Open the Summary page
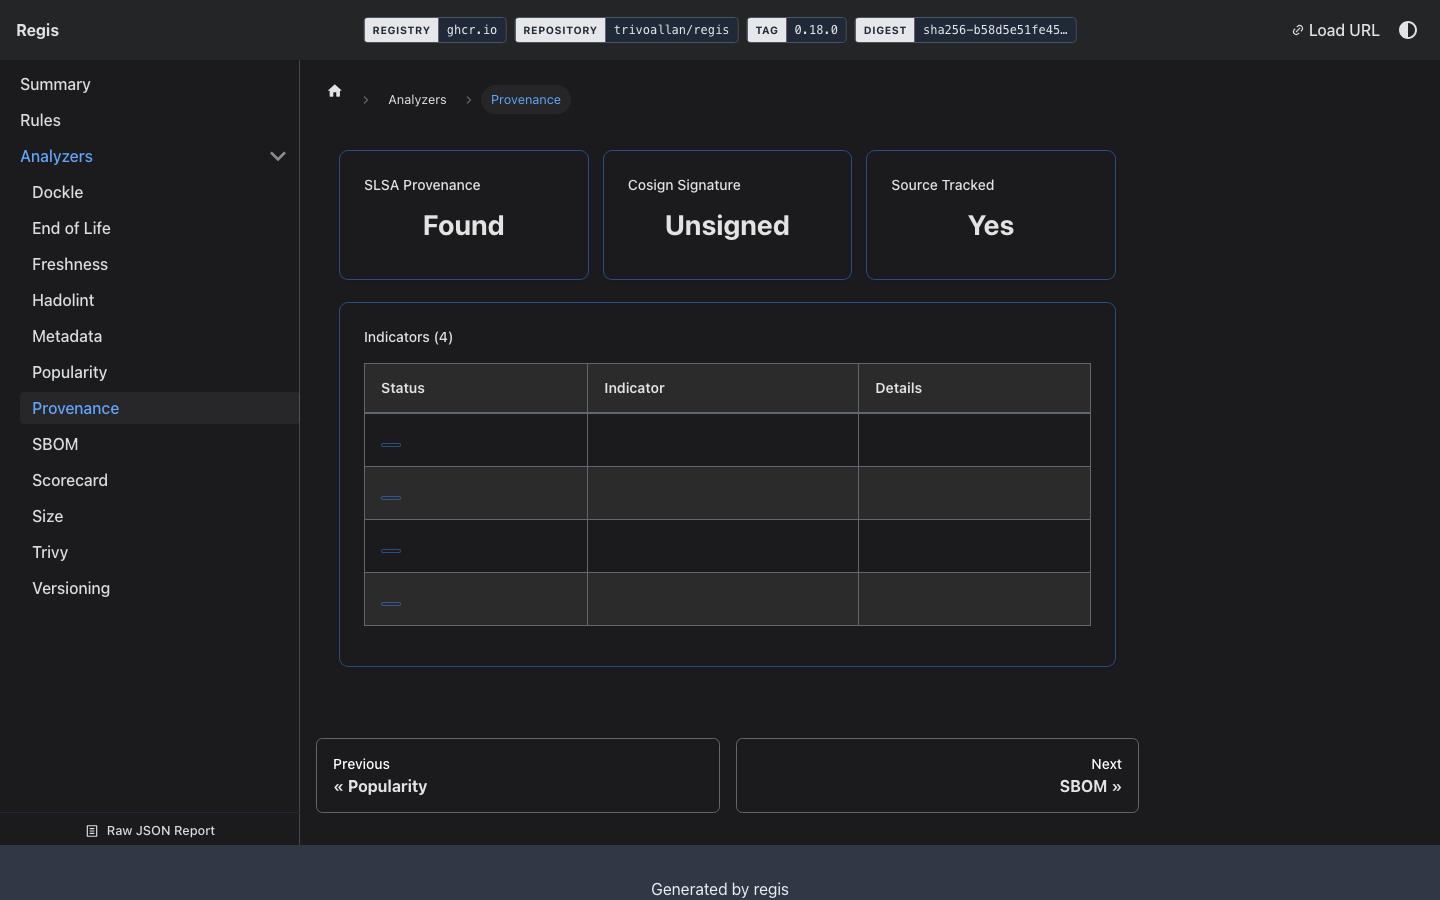This screenshot has width=1440, height=900. tap(55, 84)
